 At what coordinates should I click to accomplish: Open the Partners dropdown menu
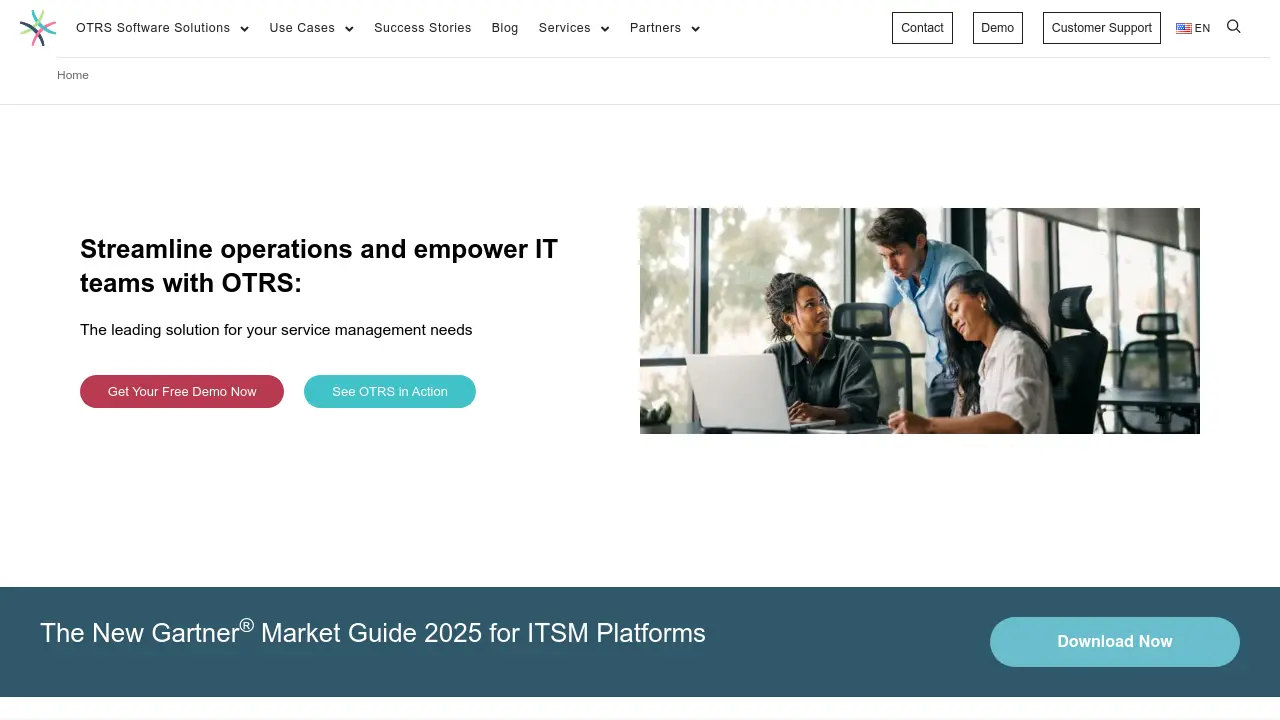pos(655,28)
